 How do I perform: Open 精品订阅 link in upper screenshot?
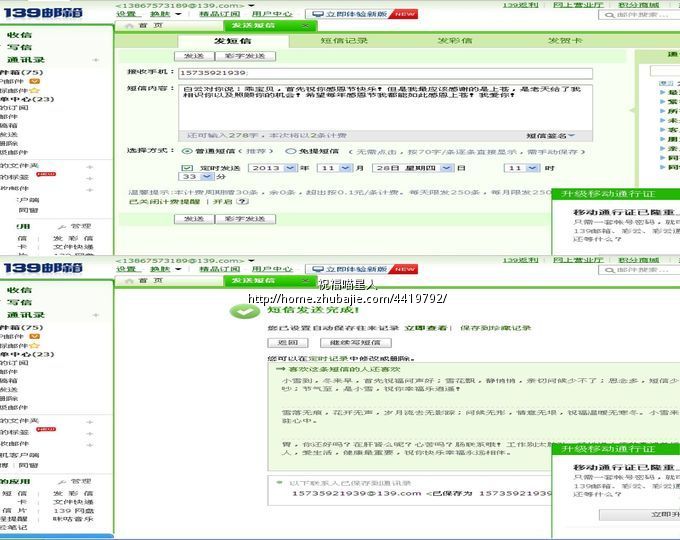219,14
